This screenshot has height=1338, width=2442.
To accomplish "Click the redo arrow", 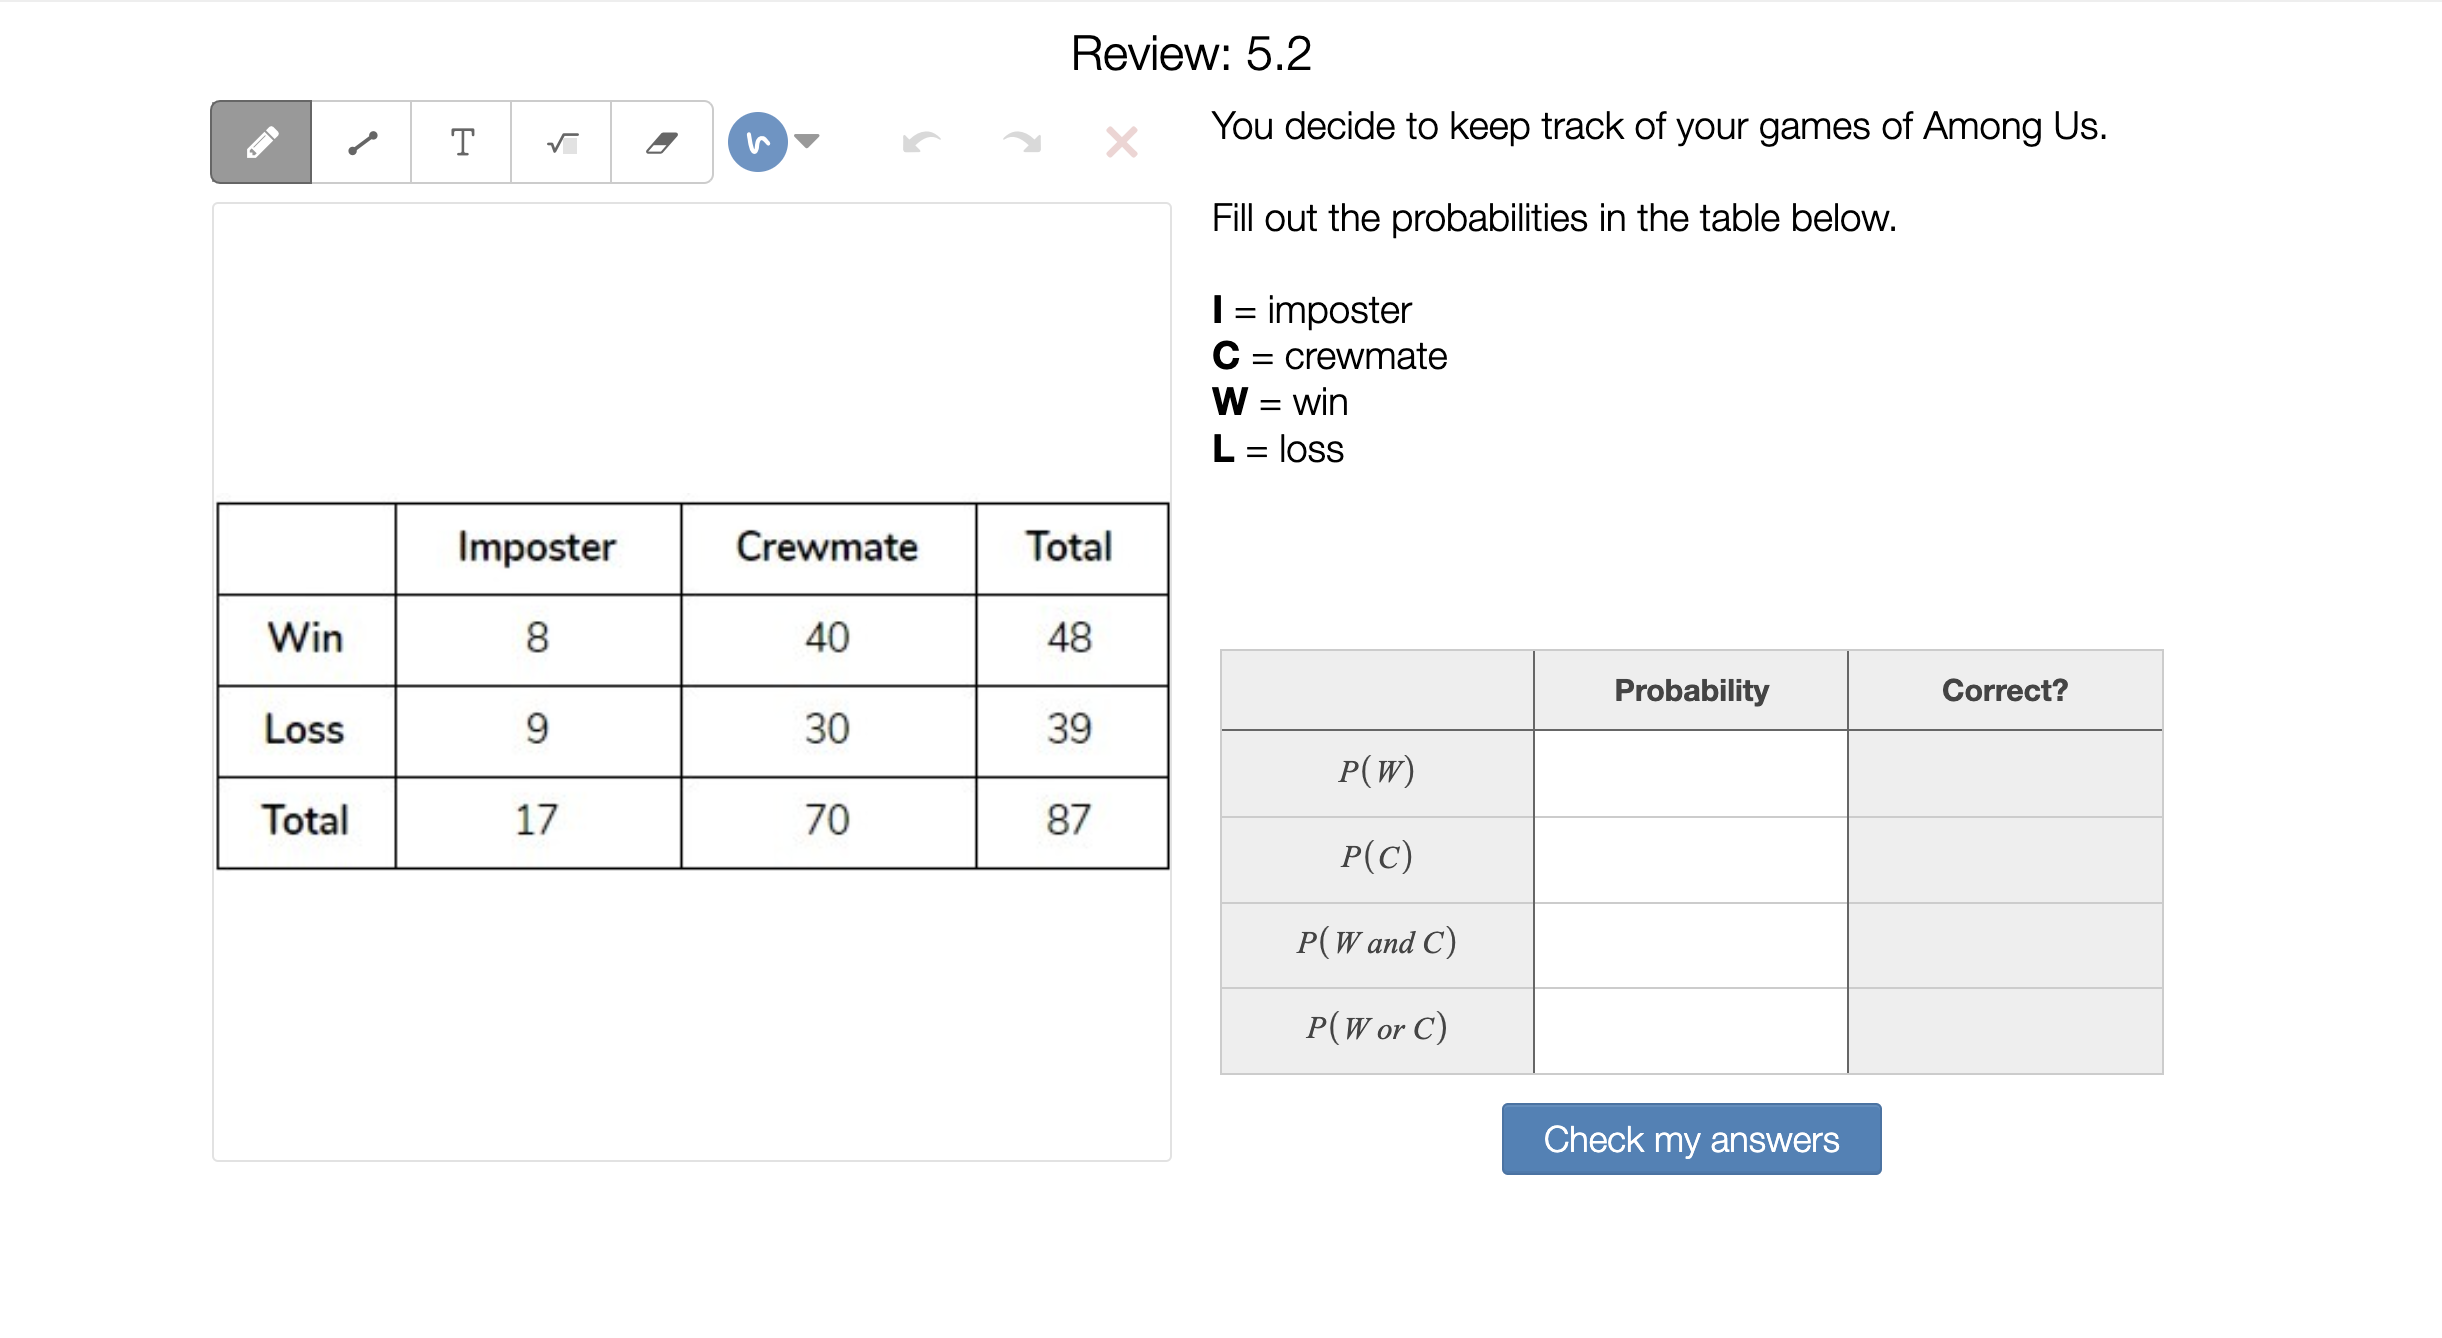I will 1021,142.
